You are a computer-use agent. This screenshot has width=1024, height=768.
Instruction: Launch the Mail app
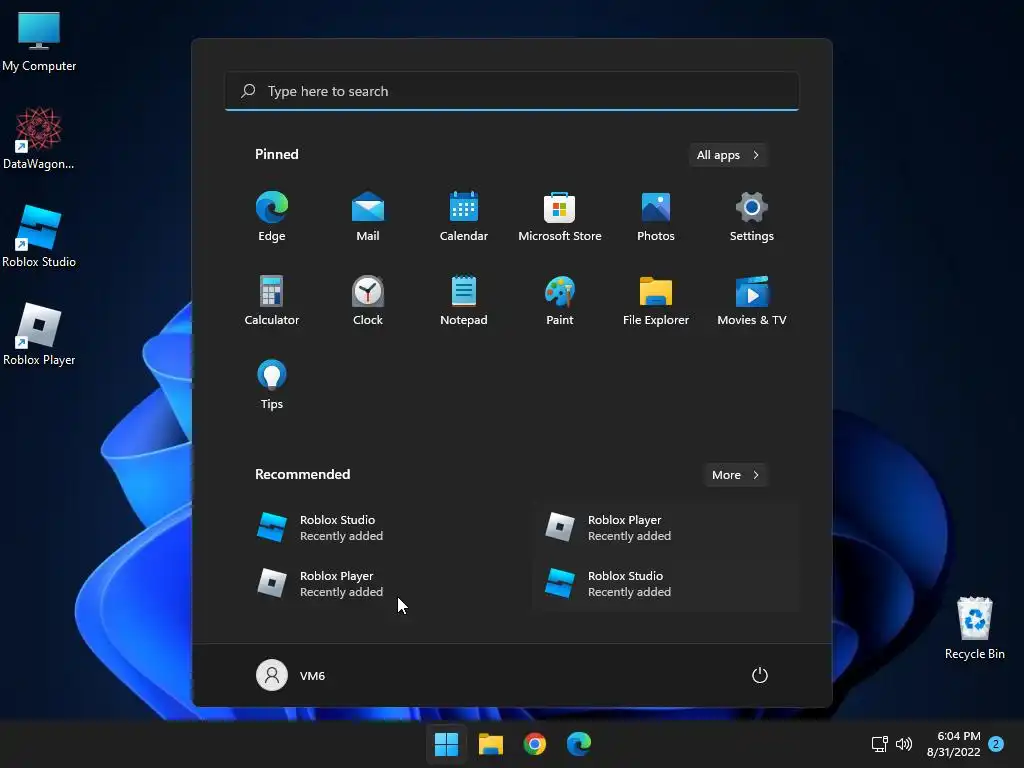368,217
